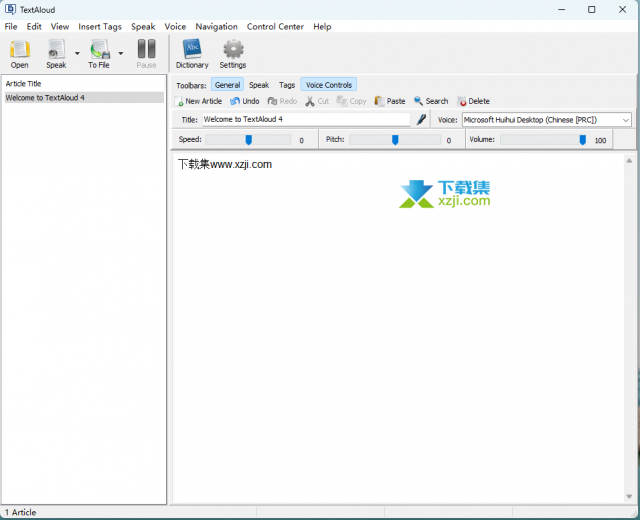Image resolution: width=640 pixels, height=520 pixels.
Task: Open the Insert Tags menu
Action: coord(100,27)
